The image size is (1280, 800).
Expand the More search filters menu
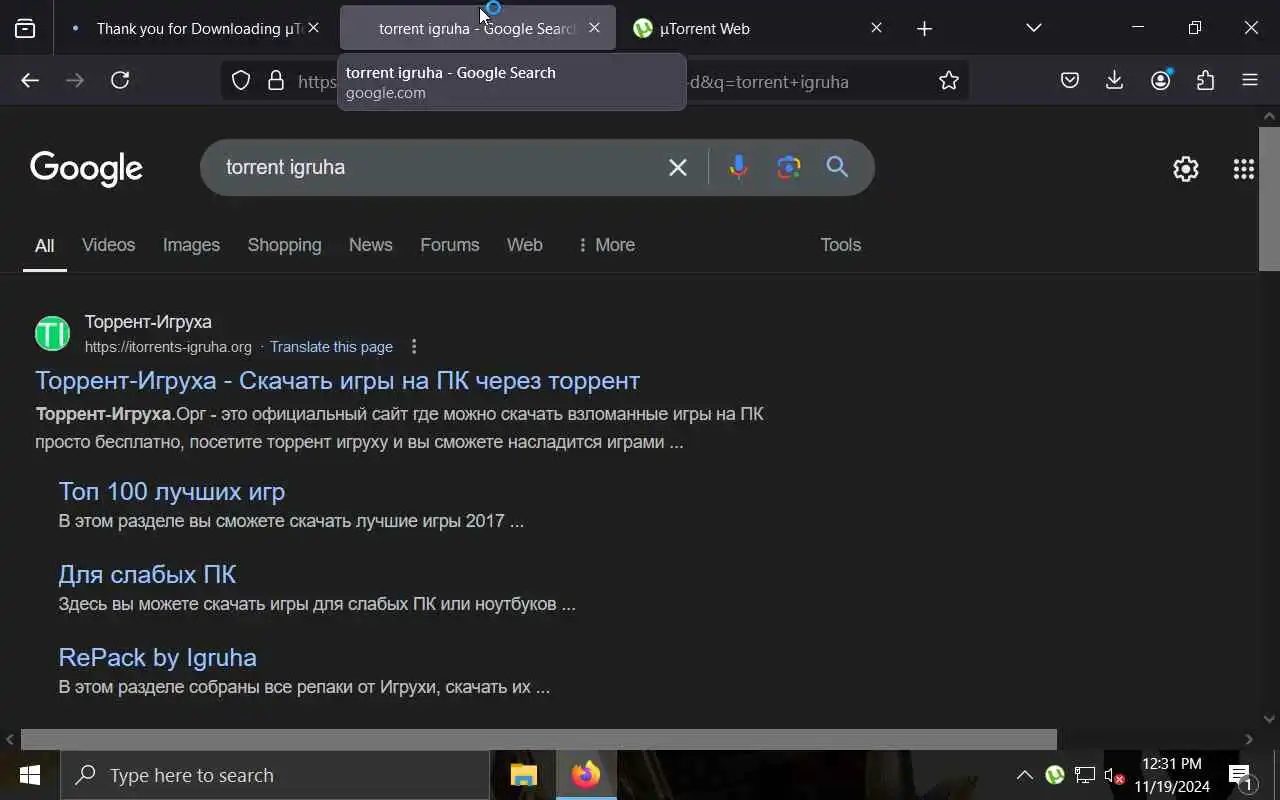[606, 245]
